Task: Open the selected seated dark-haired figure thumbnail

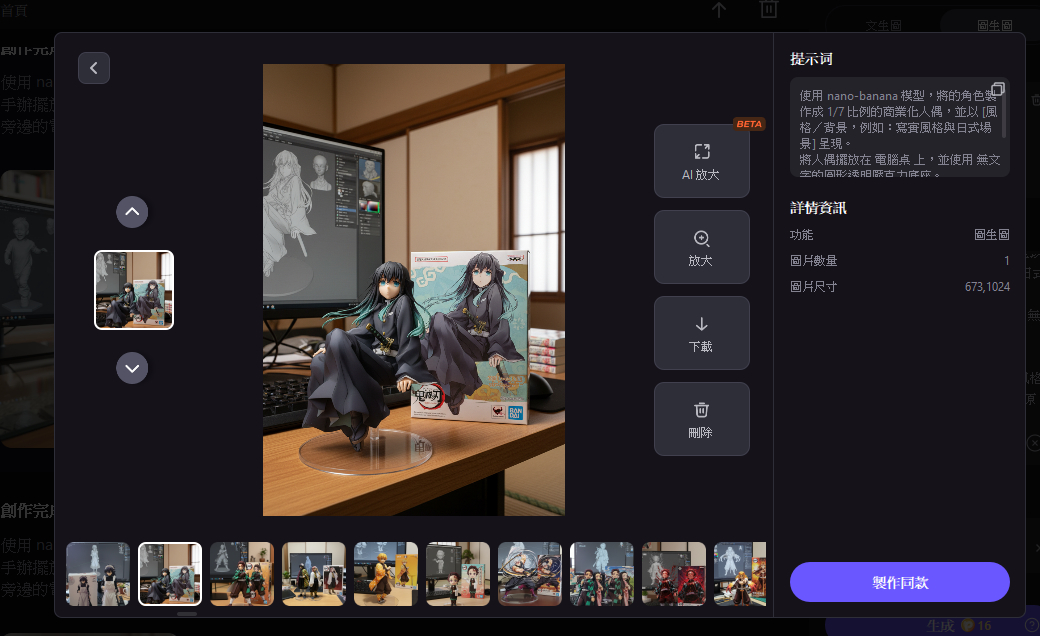Action: point(170,574)
